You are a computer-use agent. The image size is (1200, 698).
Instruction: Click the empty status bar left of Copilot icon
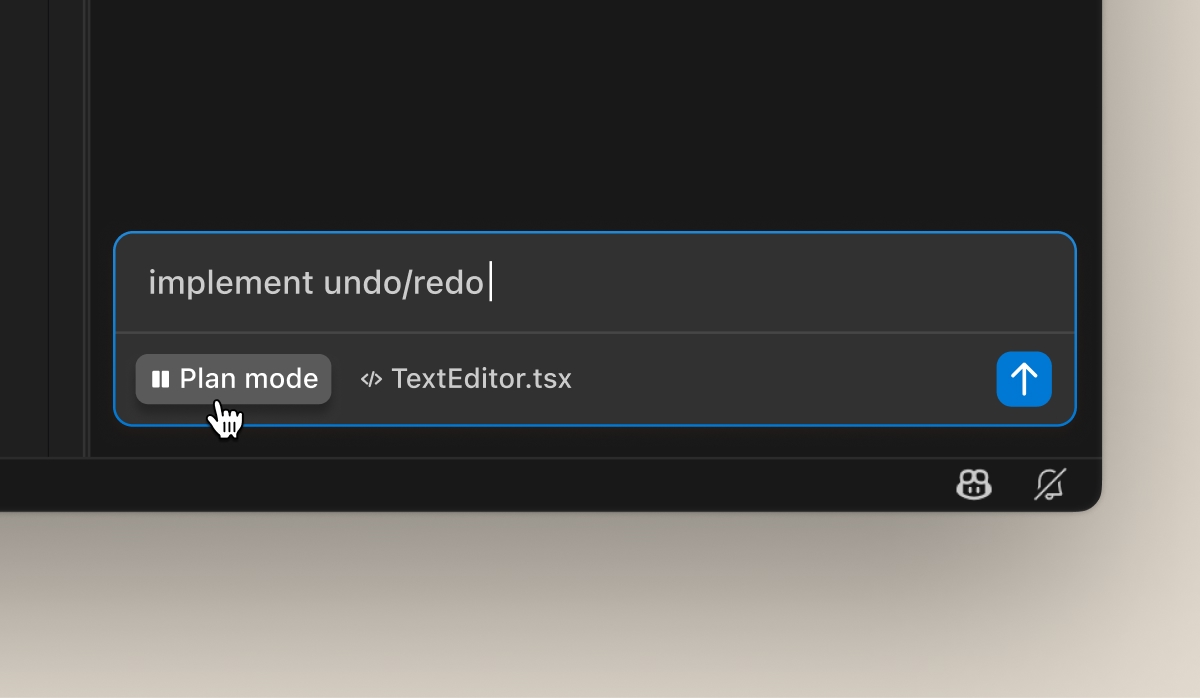(500, 485)
